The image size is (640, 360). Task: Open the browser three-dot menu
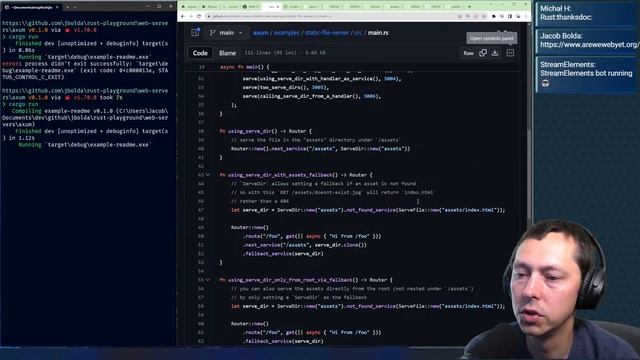526,16
